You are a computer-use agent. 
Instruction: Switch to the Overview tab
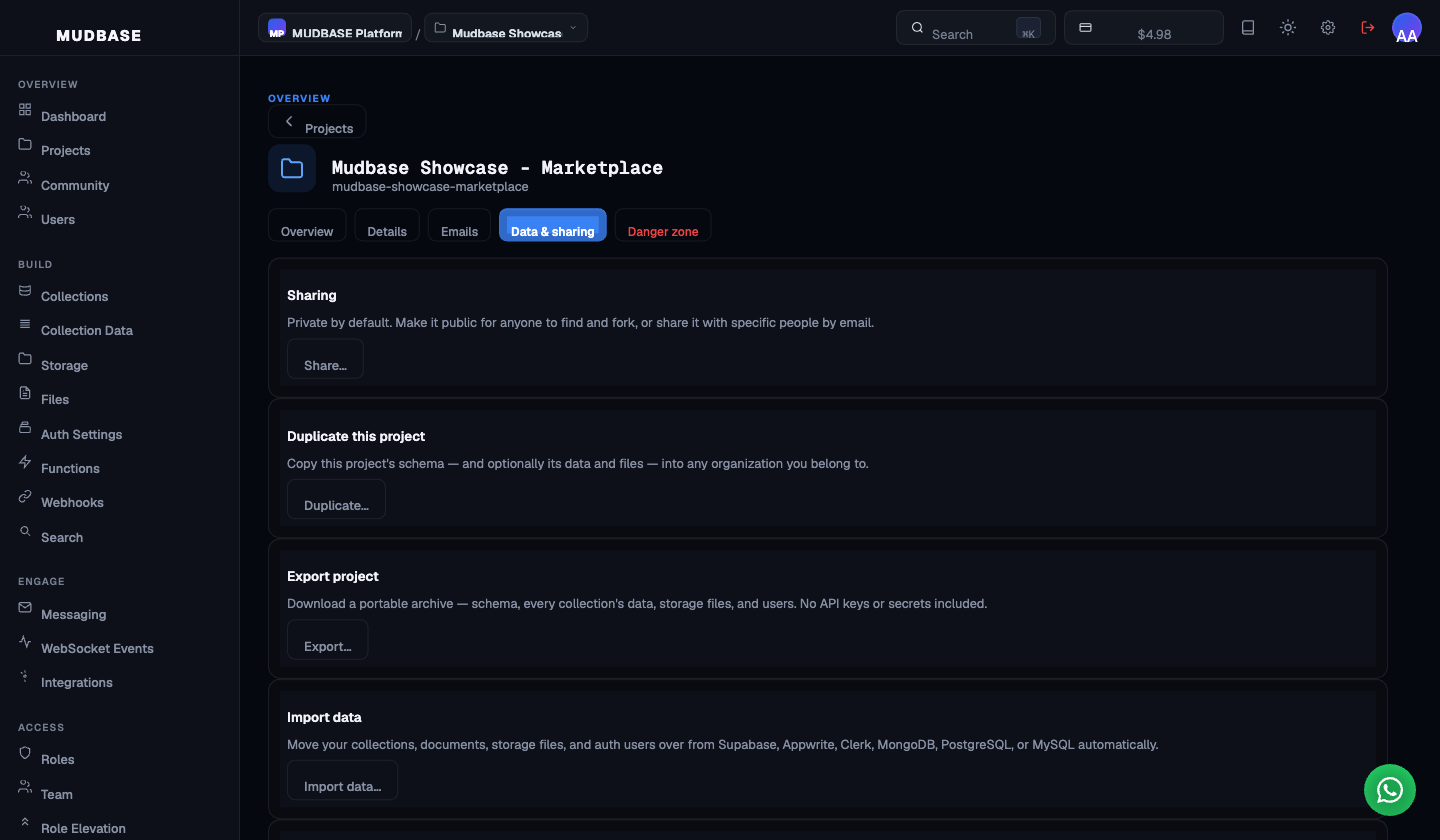coord(307,225)
